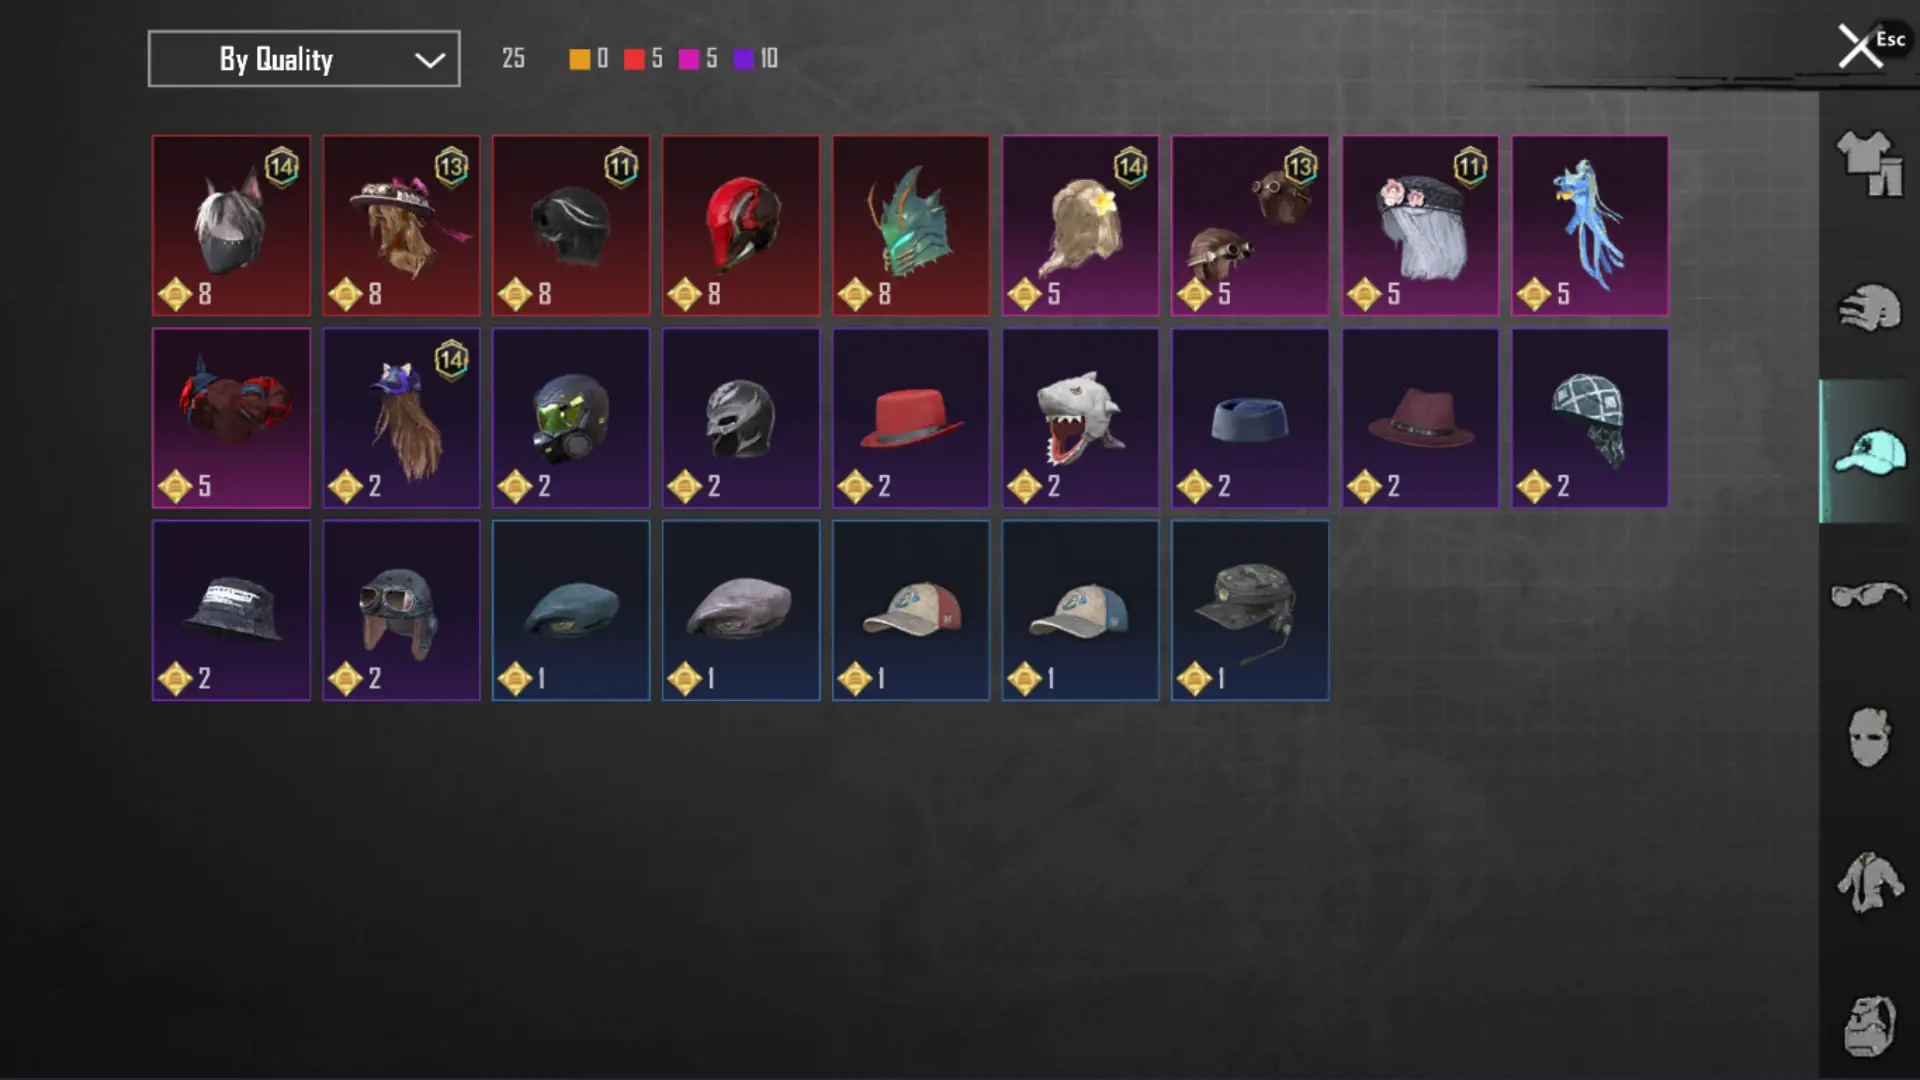Choose the green visor gas mask helmet
The image size is (1920, 1080).
click(571, 418)
